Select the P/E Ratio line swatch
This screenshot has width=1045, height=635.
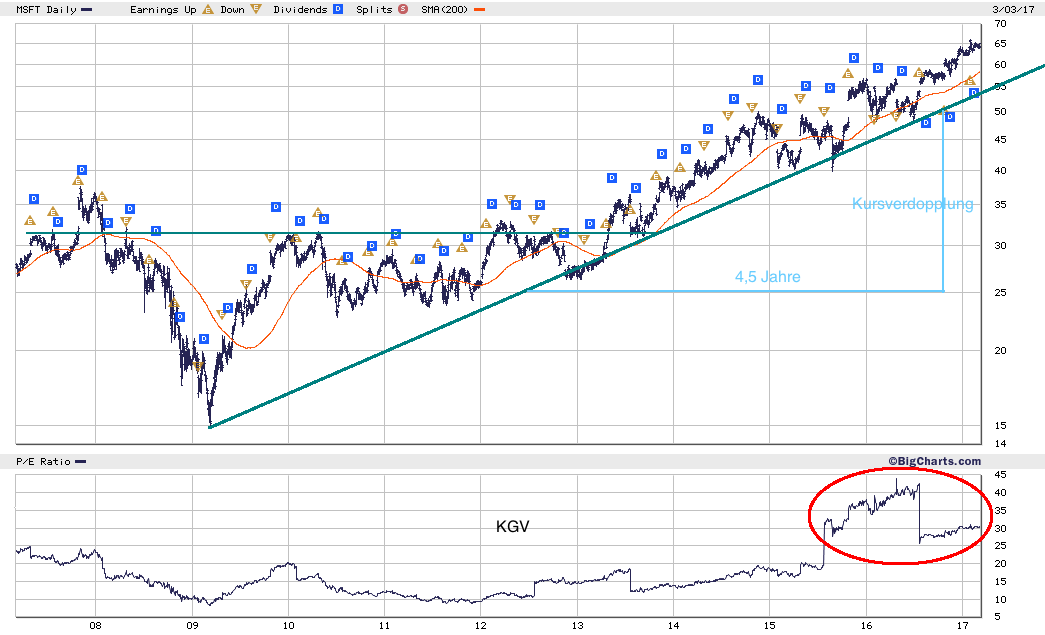tap(80, 462)
